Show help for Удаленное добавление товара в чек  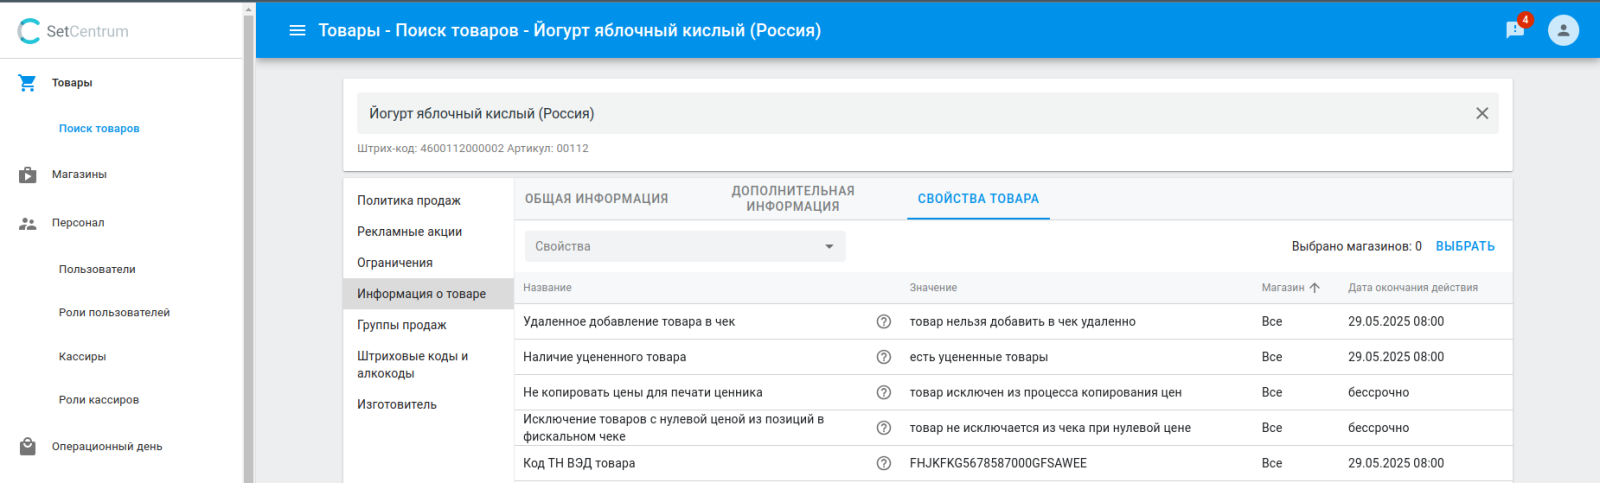click(x=884, y=321)
